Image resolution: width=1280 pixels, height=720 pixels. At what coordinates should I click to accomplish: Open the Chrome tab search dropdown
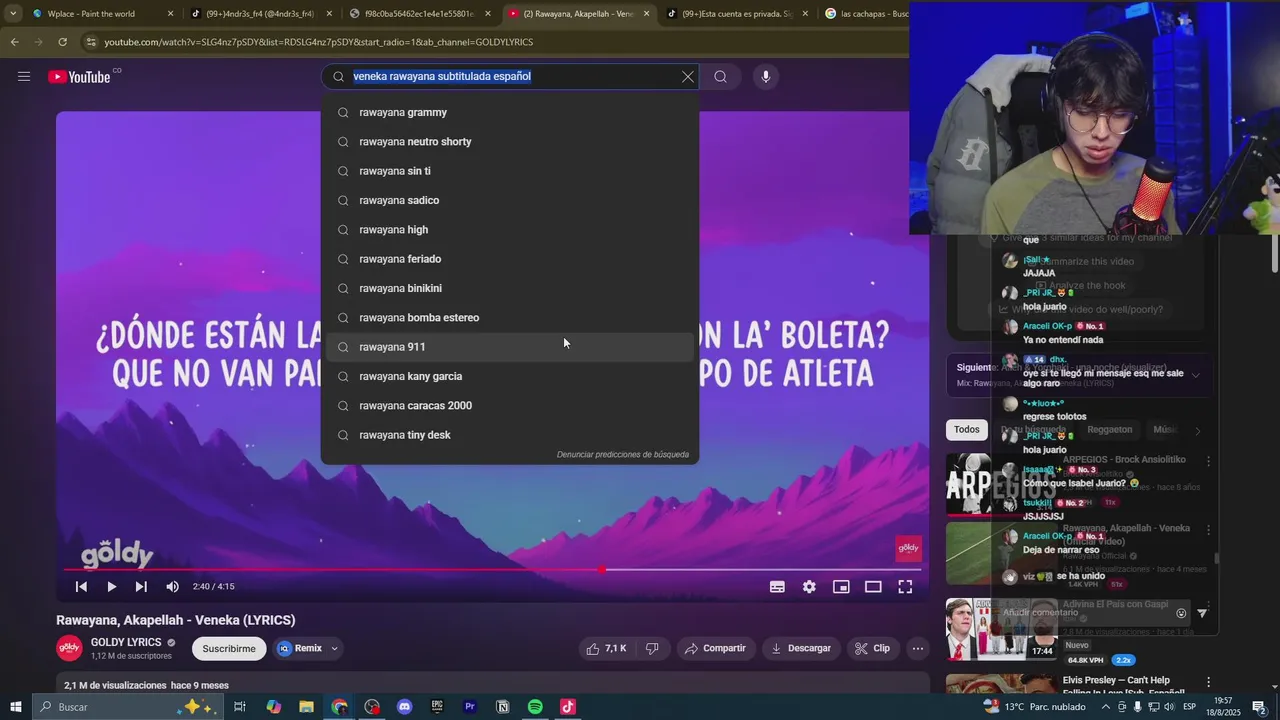(x=13, y=14)
